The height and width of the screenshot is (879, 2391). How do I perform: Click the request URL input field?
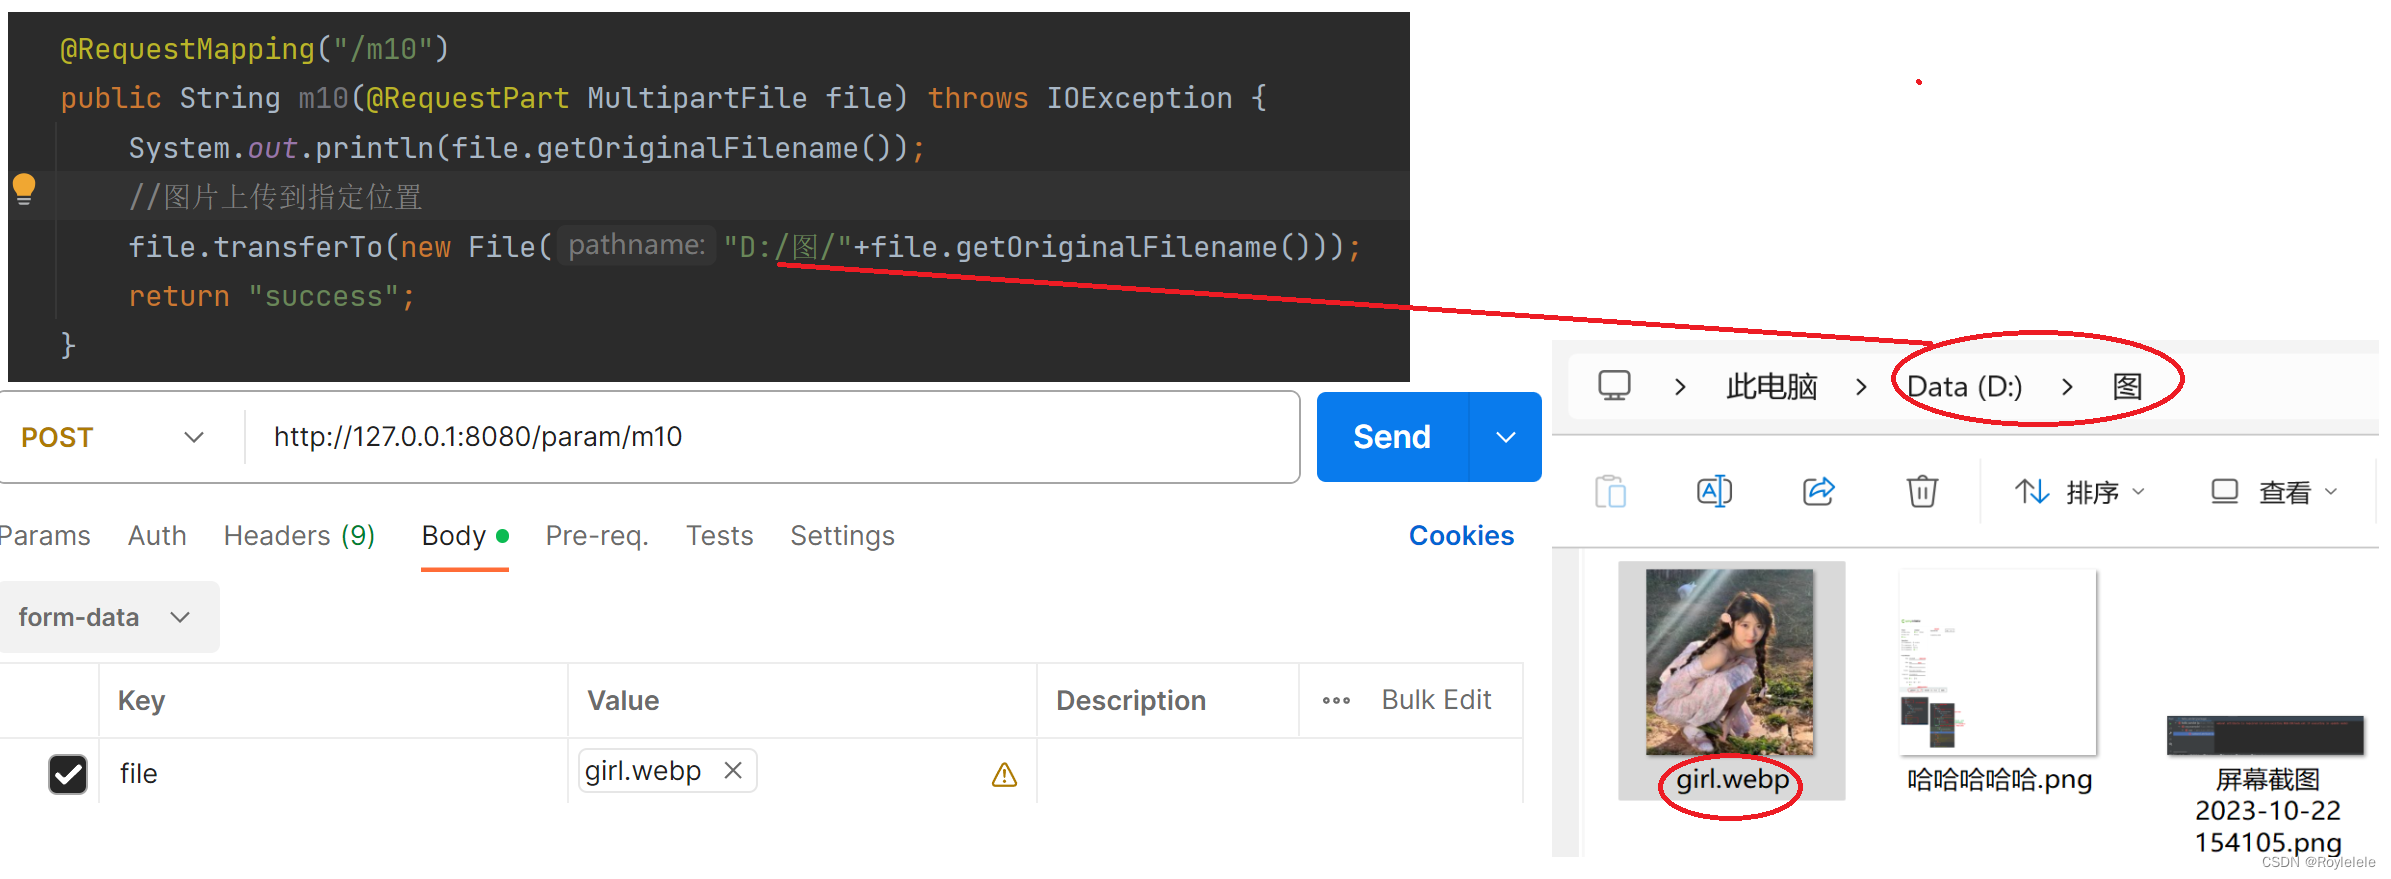click(770, 437)
